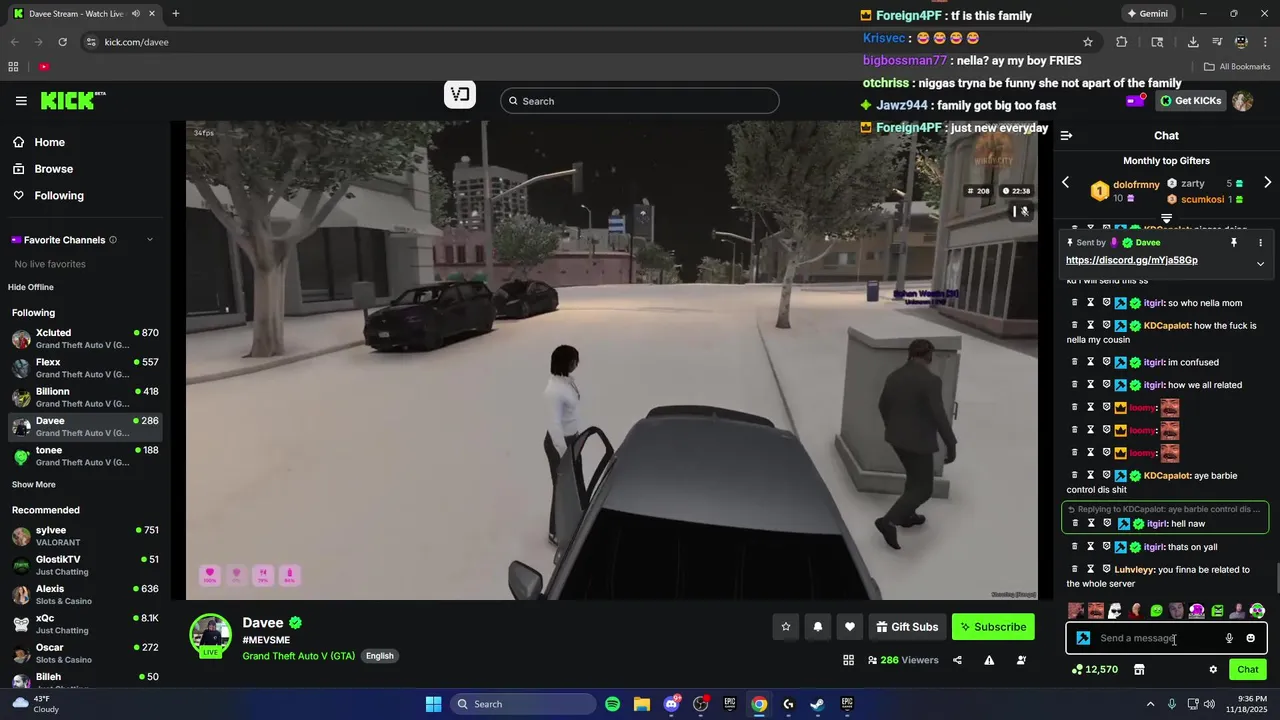Collapse the gifters leaderboard handle
1280x720 pixels.
1166,218
